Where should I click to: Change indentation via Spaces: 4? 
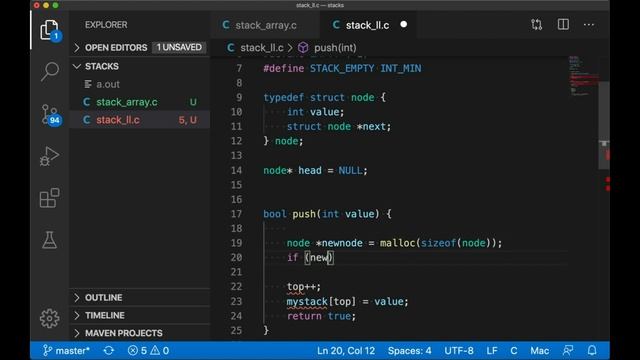(409, 351)
